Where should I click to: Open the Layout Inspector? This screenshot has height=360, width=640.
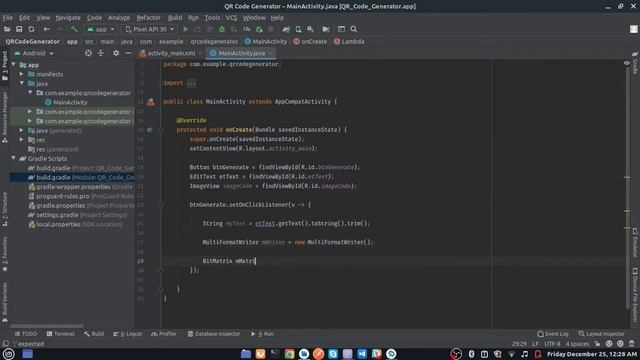[601, 334]
